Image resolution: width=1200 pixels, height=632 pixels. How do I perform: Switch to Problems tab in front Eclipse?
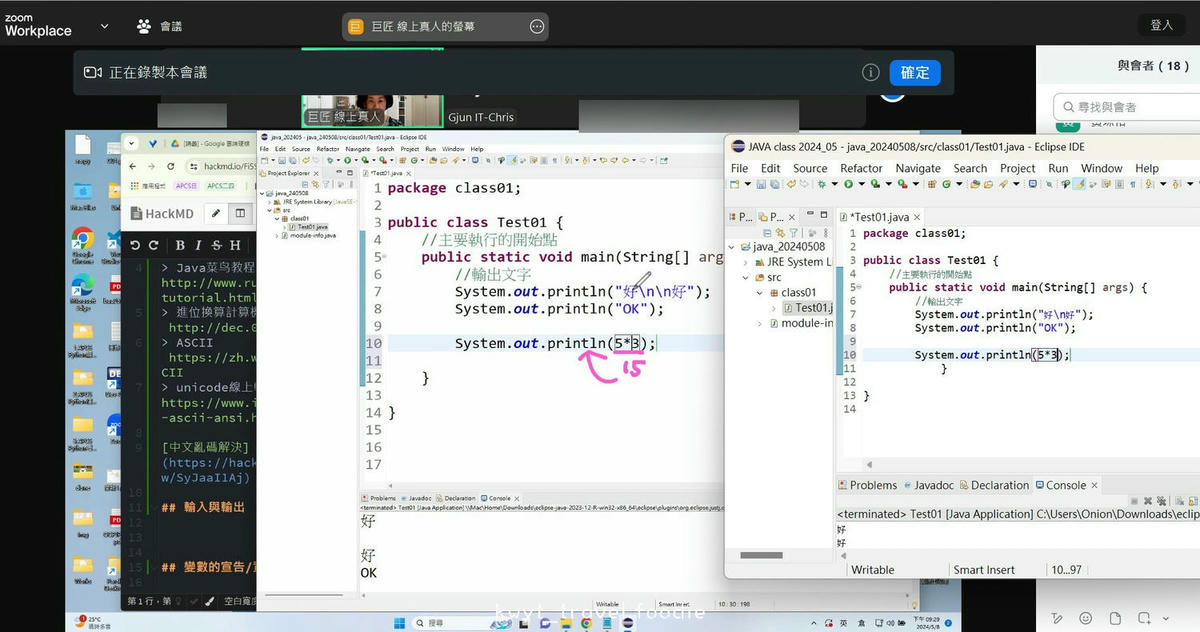click(x=867, y=485)
